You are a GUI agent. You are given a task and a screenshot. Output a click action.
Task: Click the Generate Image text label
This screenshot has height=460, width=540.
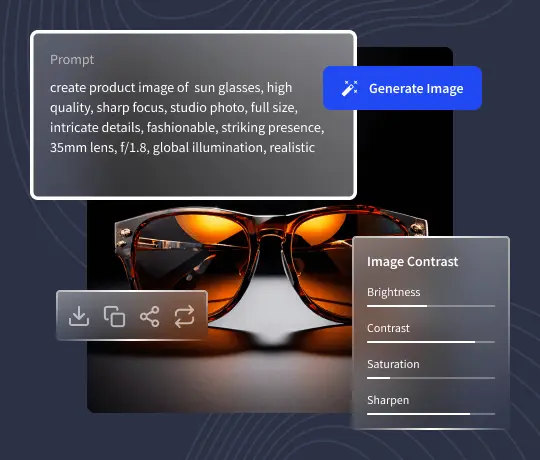416,88
